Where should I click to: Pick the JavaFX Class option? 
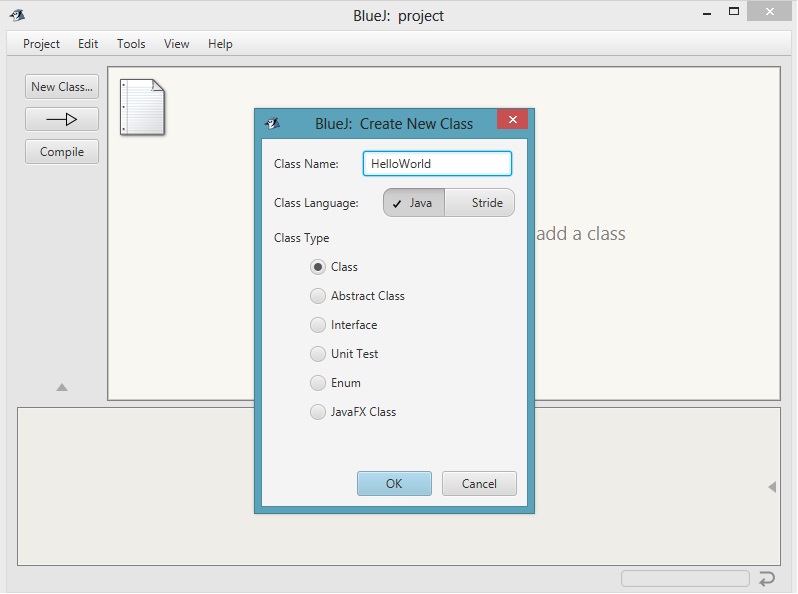click(x=318, y=412)
